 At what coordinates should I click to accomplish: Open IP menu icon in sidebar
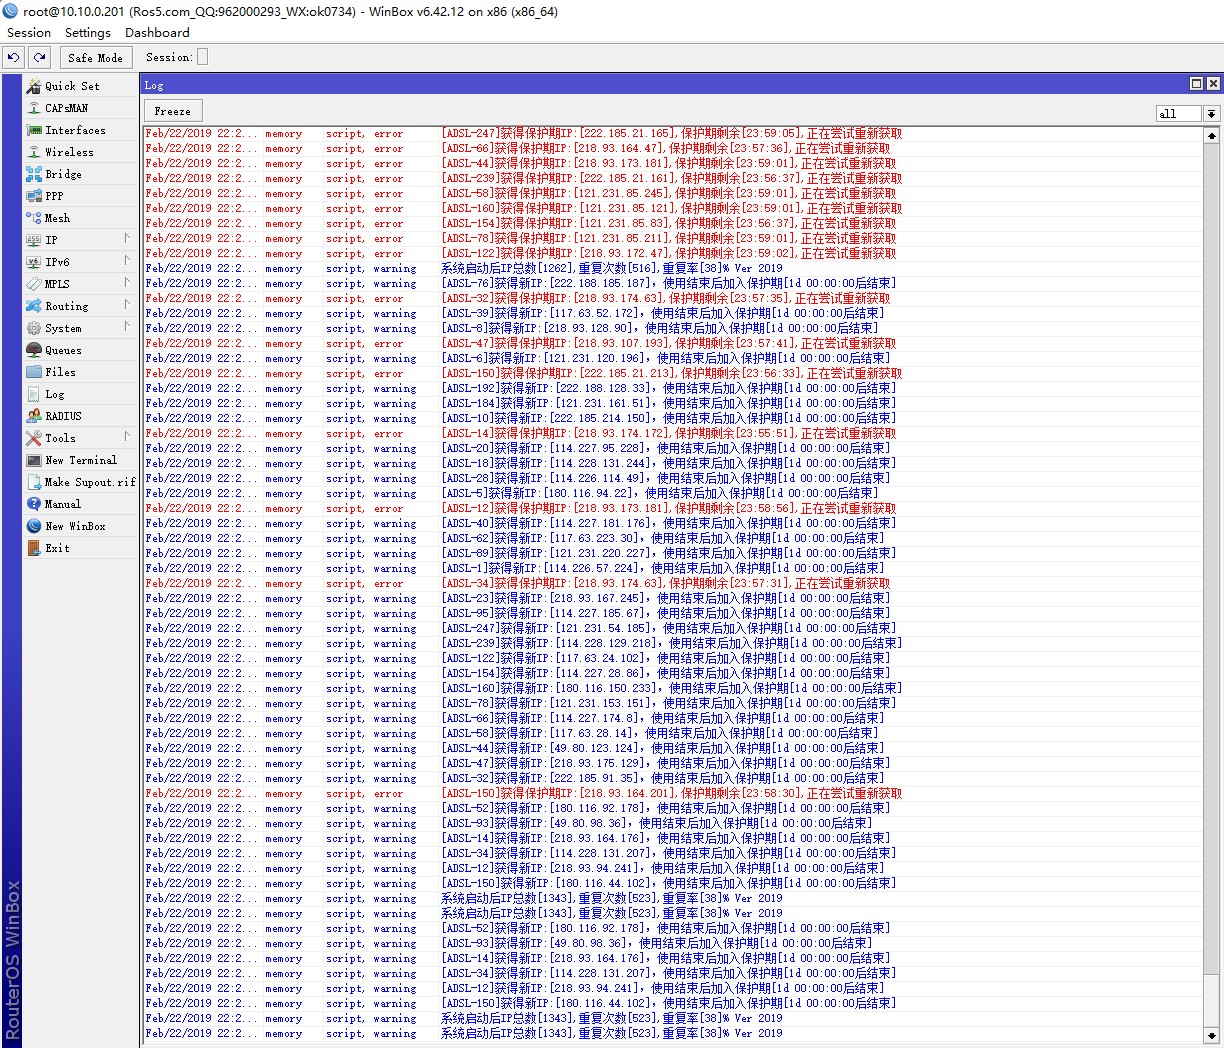pyautogui.click(x=34, y=240)
